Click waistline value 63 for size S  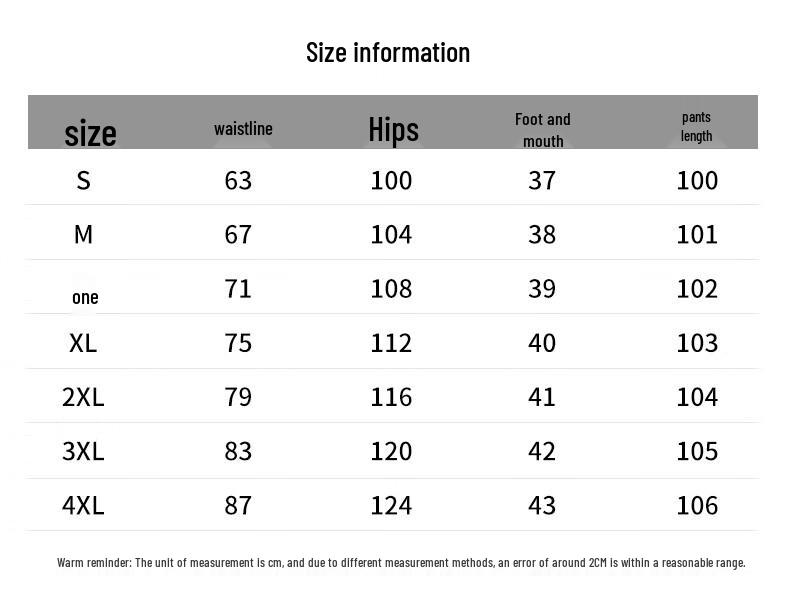point(238,180)
